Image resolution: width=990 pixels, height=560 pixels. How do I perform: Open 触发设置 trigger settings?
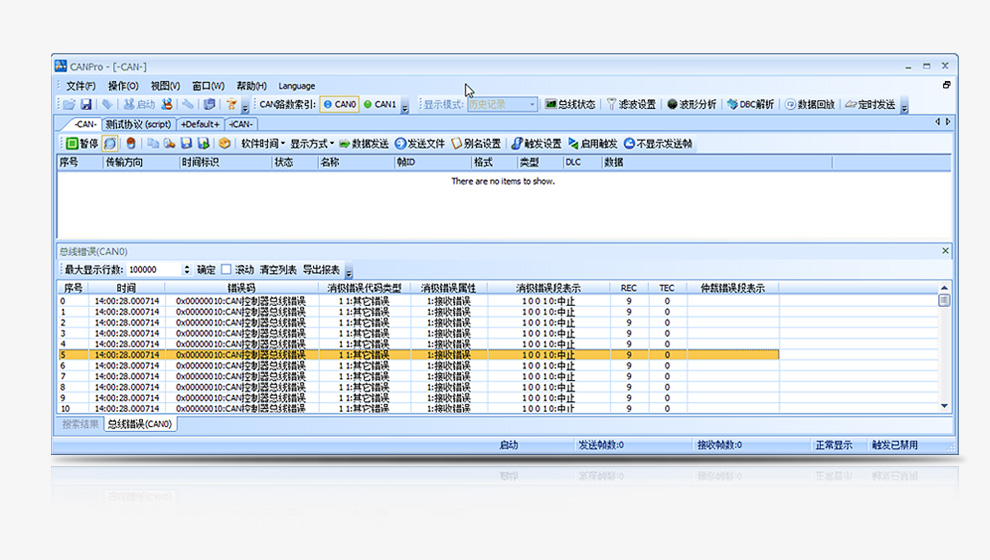(x=537, y=144)
